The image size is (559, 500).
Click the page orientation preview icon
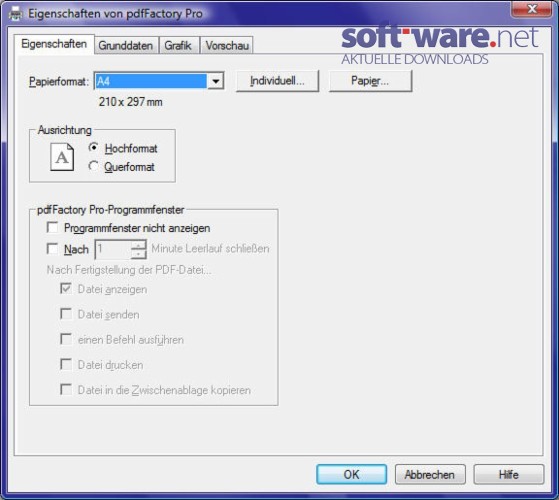62,157
